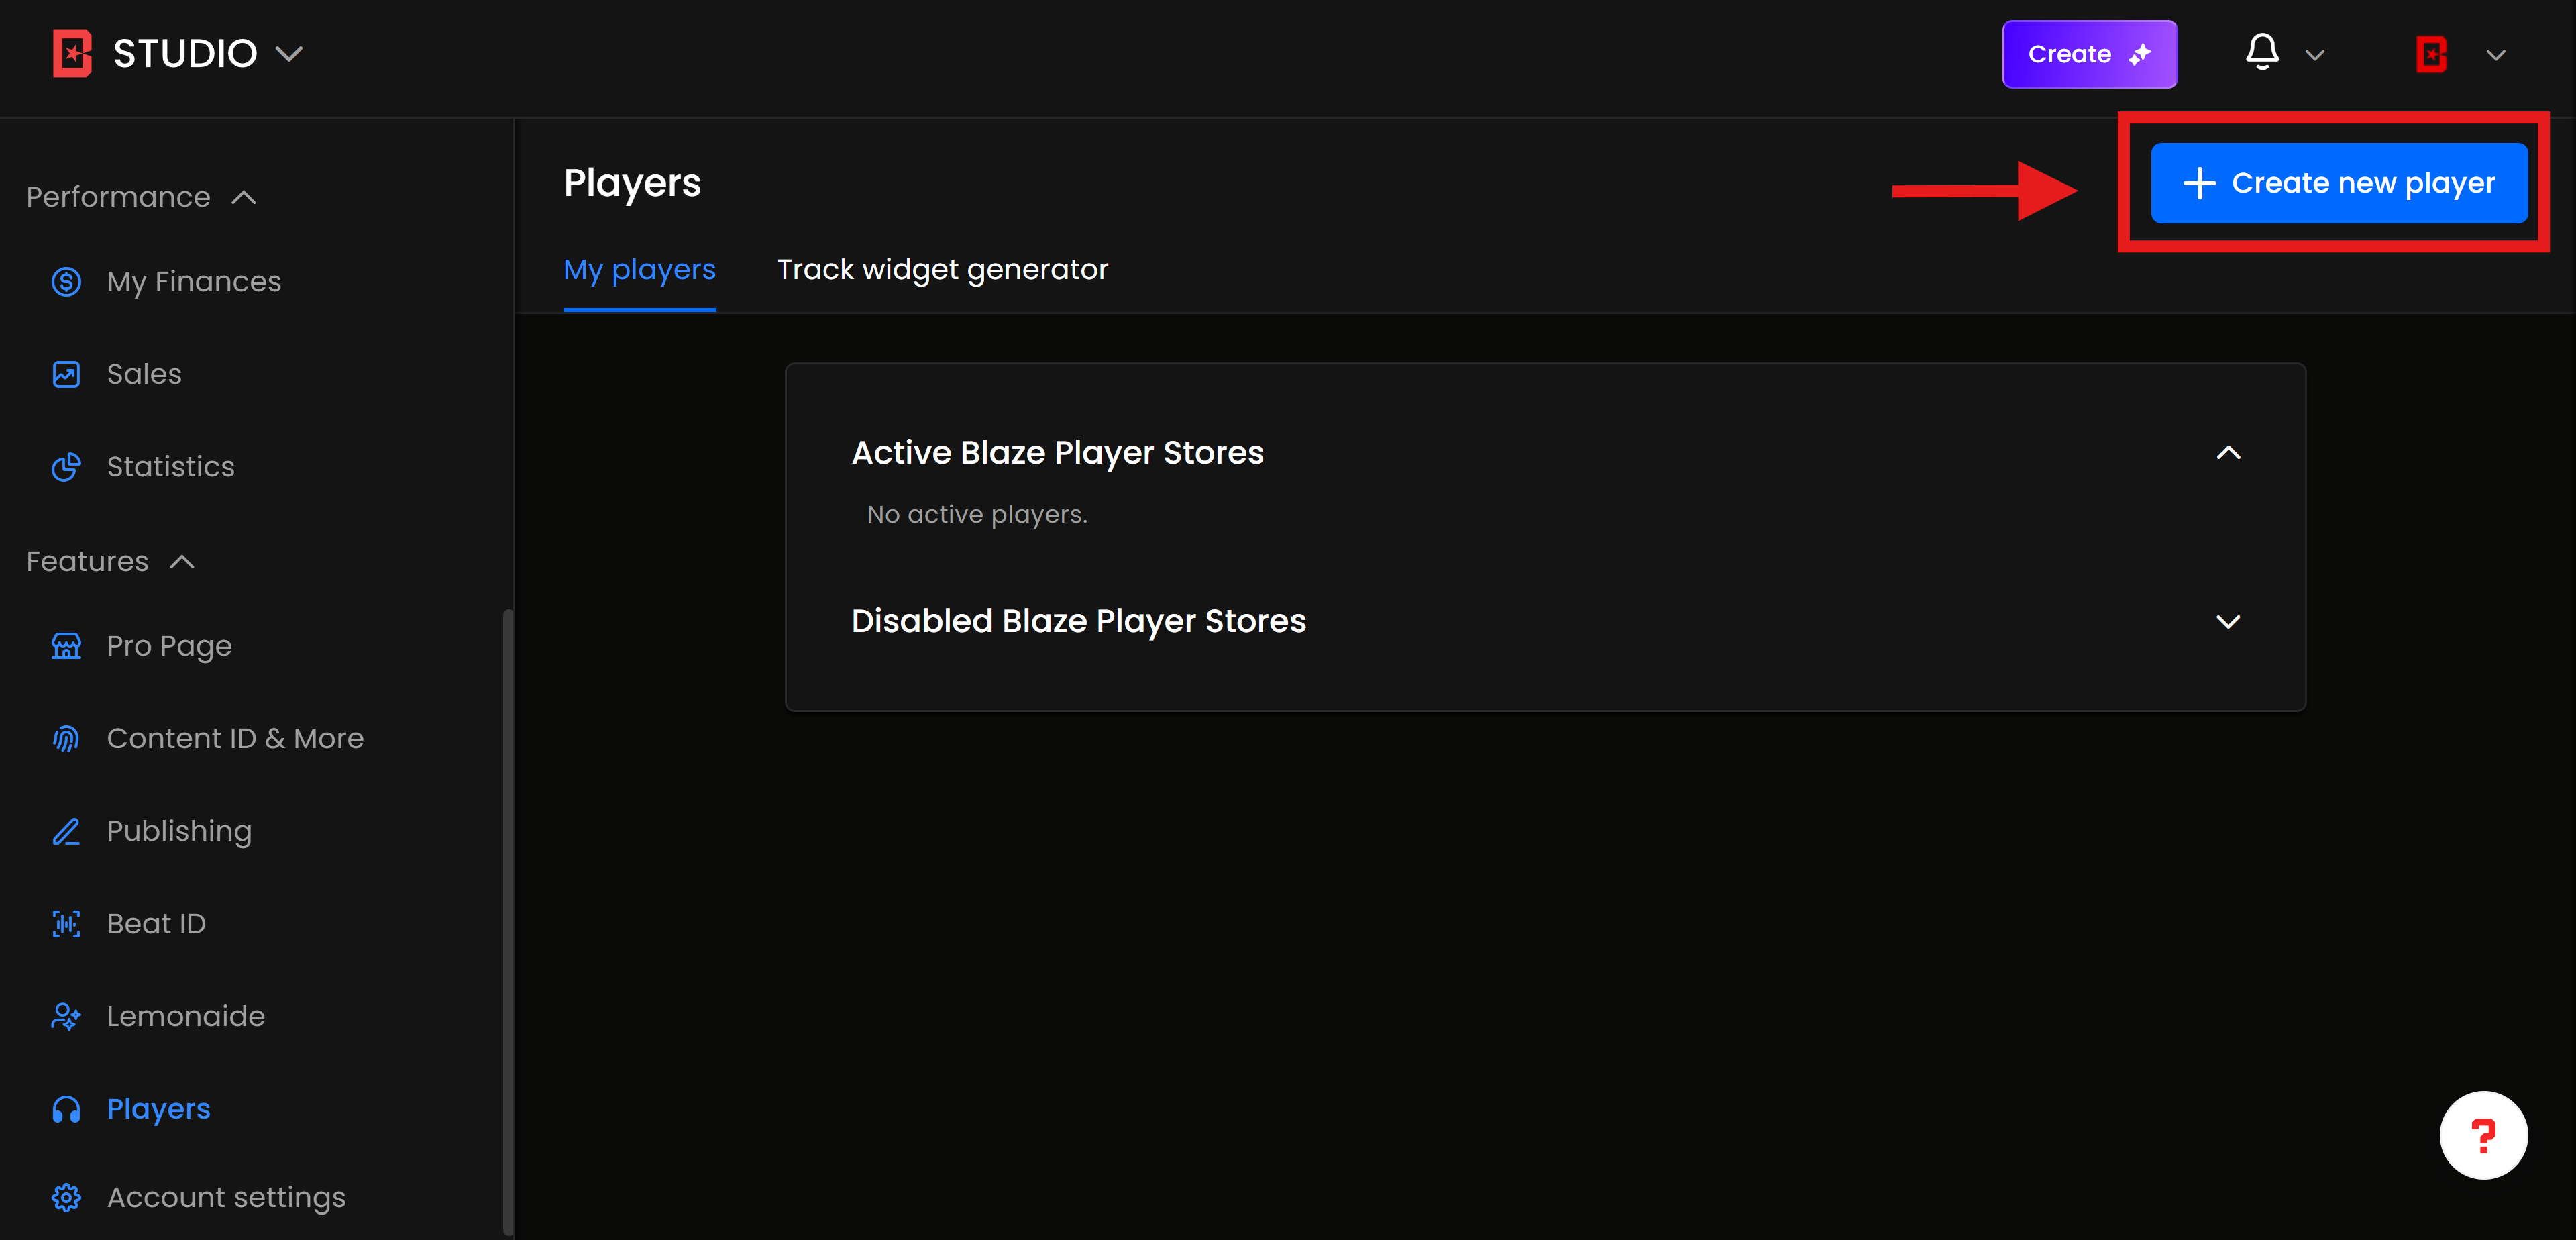Click the STUDIO title text

pos(185,54)
